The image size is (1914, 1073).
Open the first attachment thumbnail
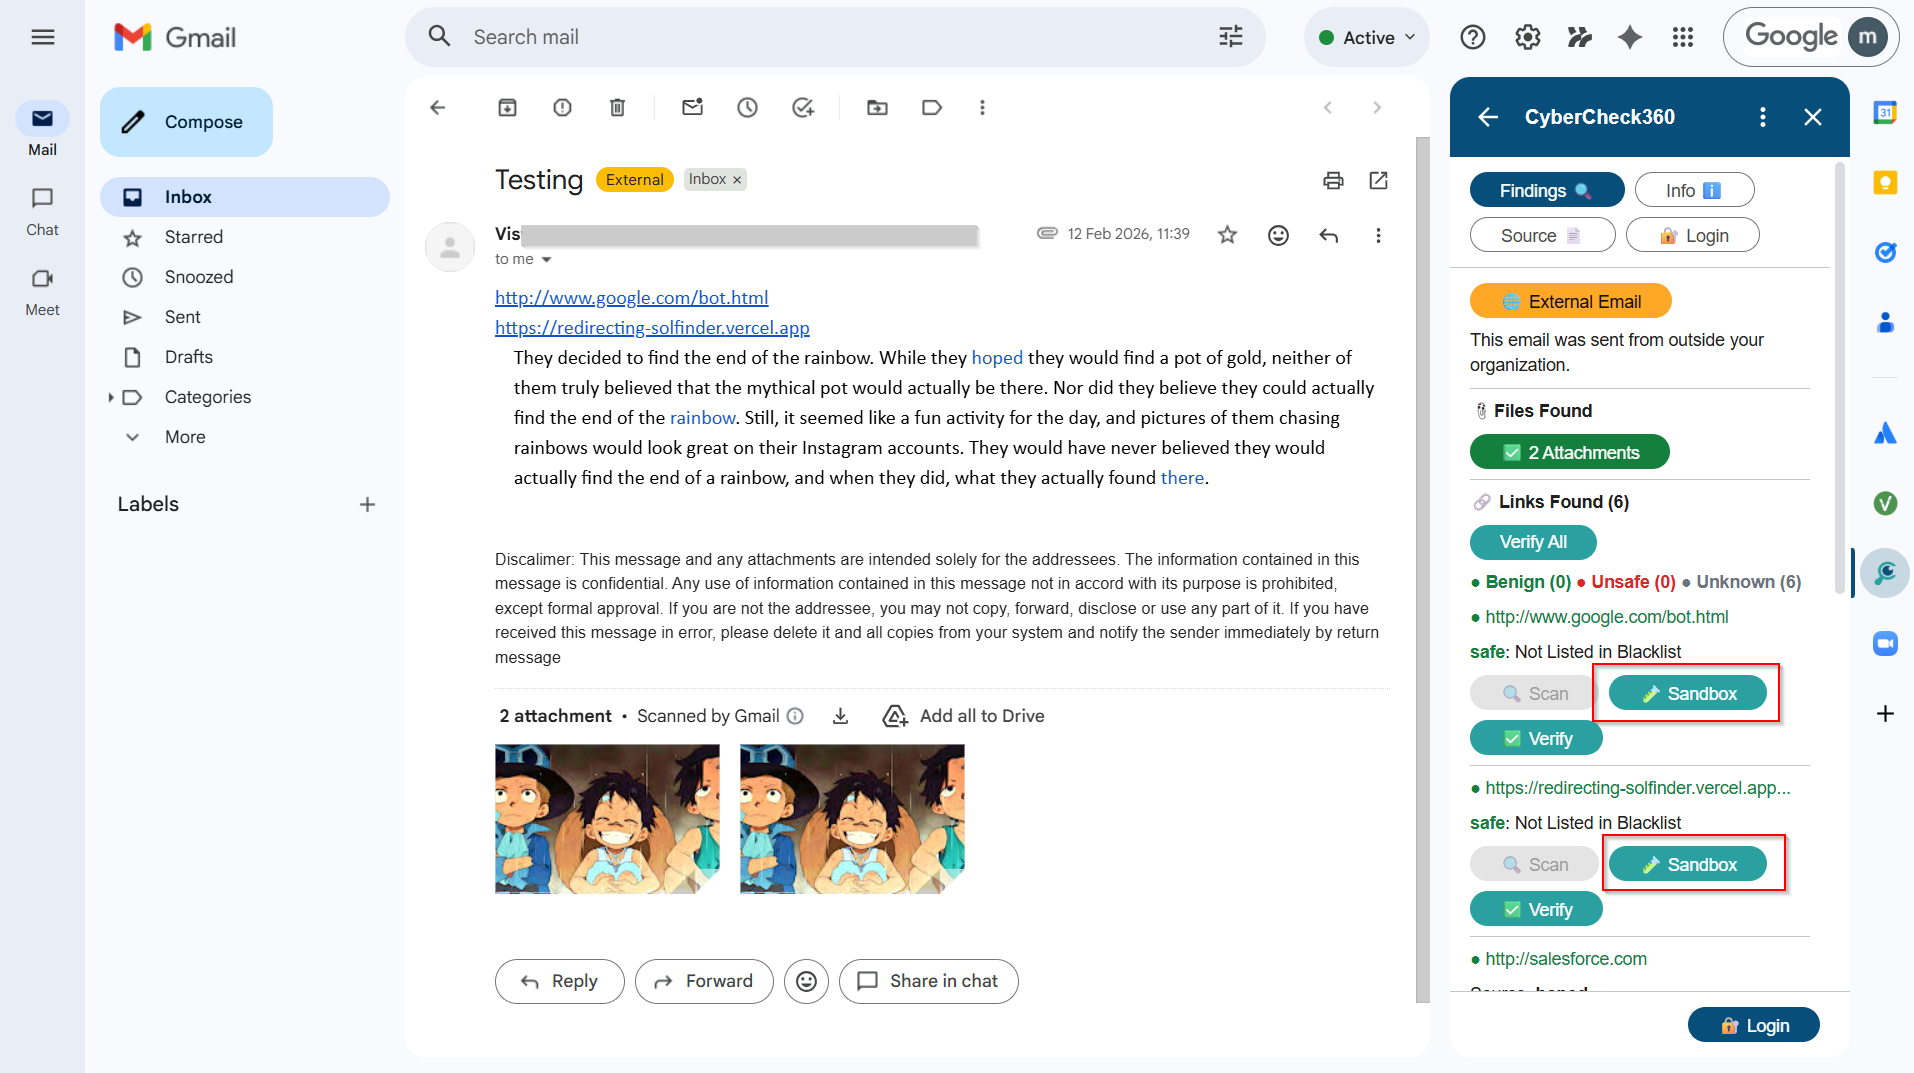click(x=607, y=818)
